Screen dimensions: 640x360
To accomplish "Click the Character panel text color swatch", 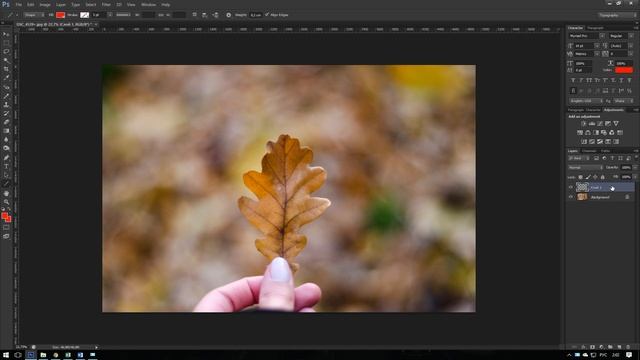I will tap(624, 70).
